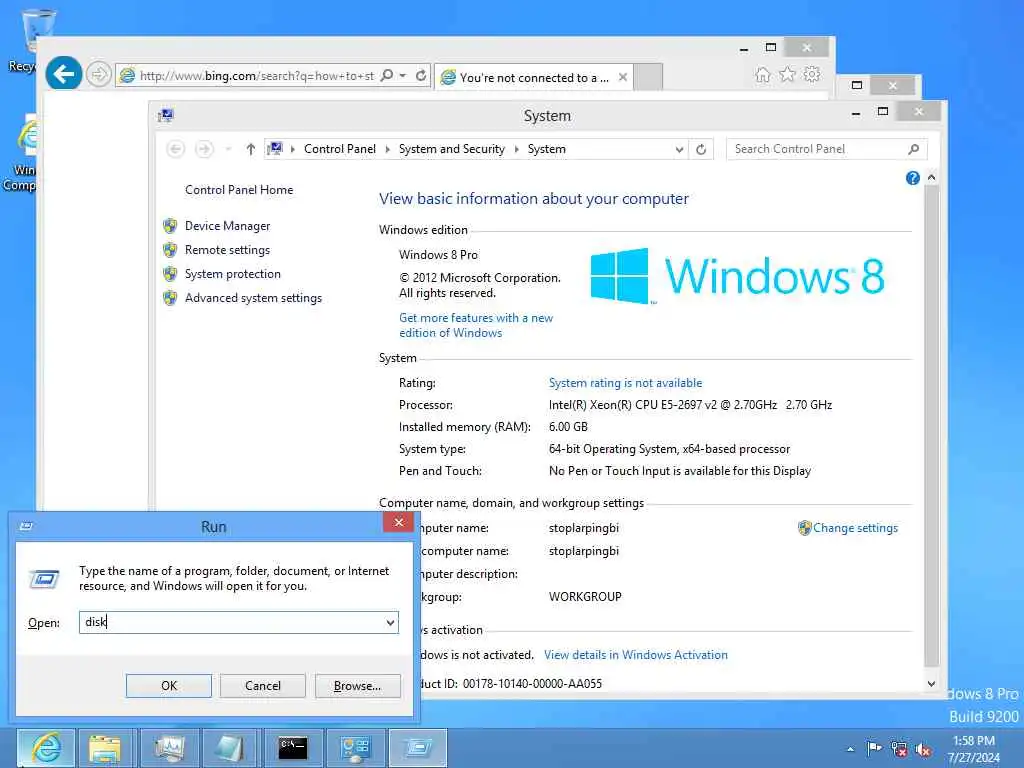Click the System window back navigation button
Screen dimensions: 1024x768
point(176,150)
